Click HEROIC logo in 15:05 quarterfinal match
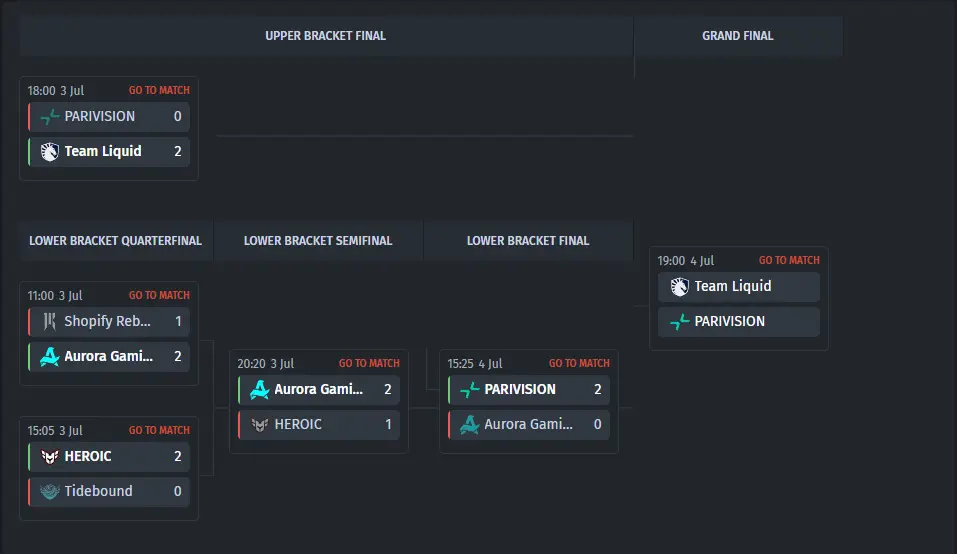 pyautogui.click(x=49, y=456)
